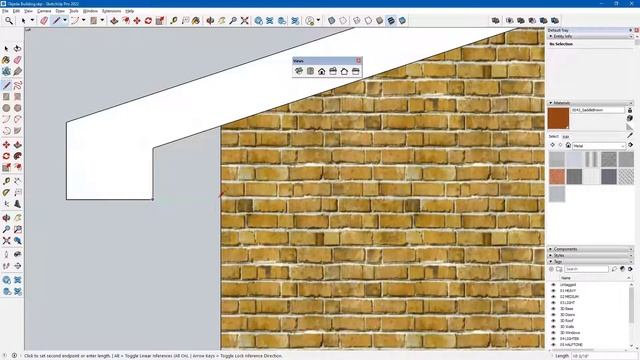
Task: Open the File menu
Action: [x=5, y=11]
